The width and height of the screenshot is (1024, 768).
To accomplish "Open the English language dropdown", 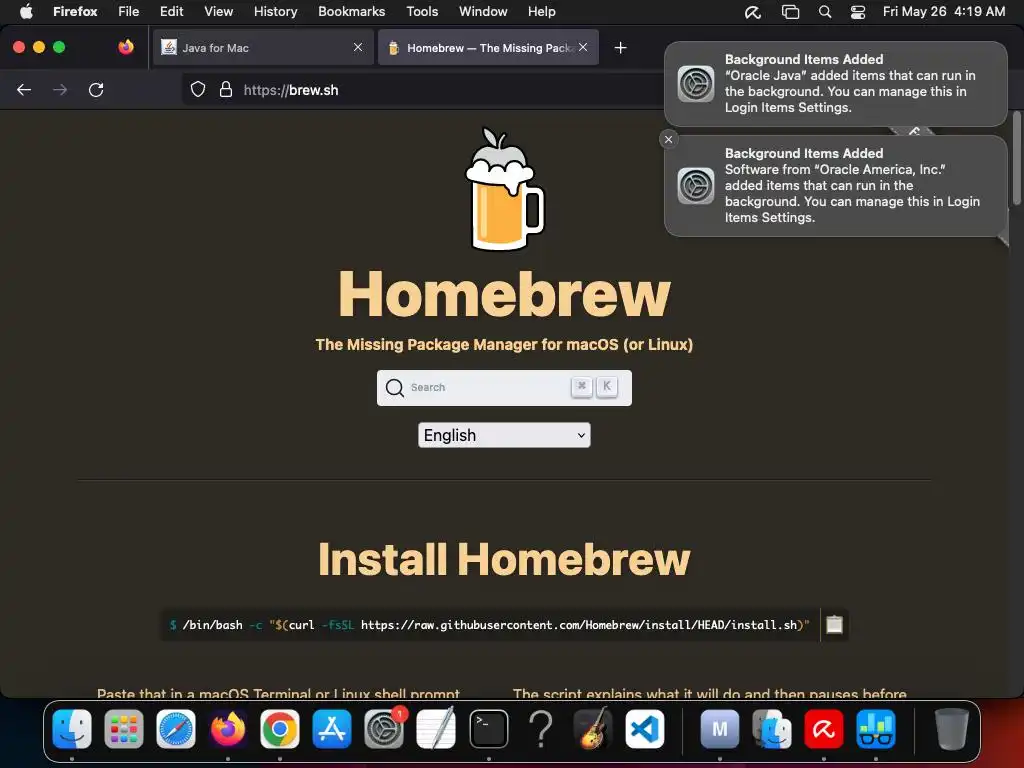I will [504, 435].
